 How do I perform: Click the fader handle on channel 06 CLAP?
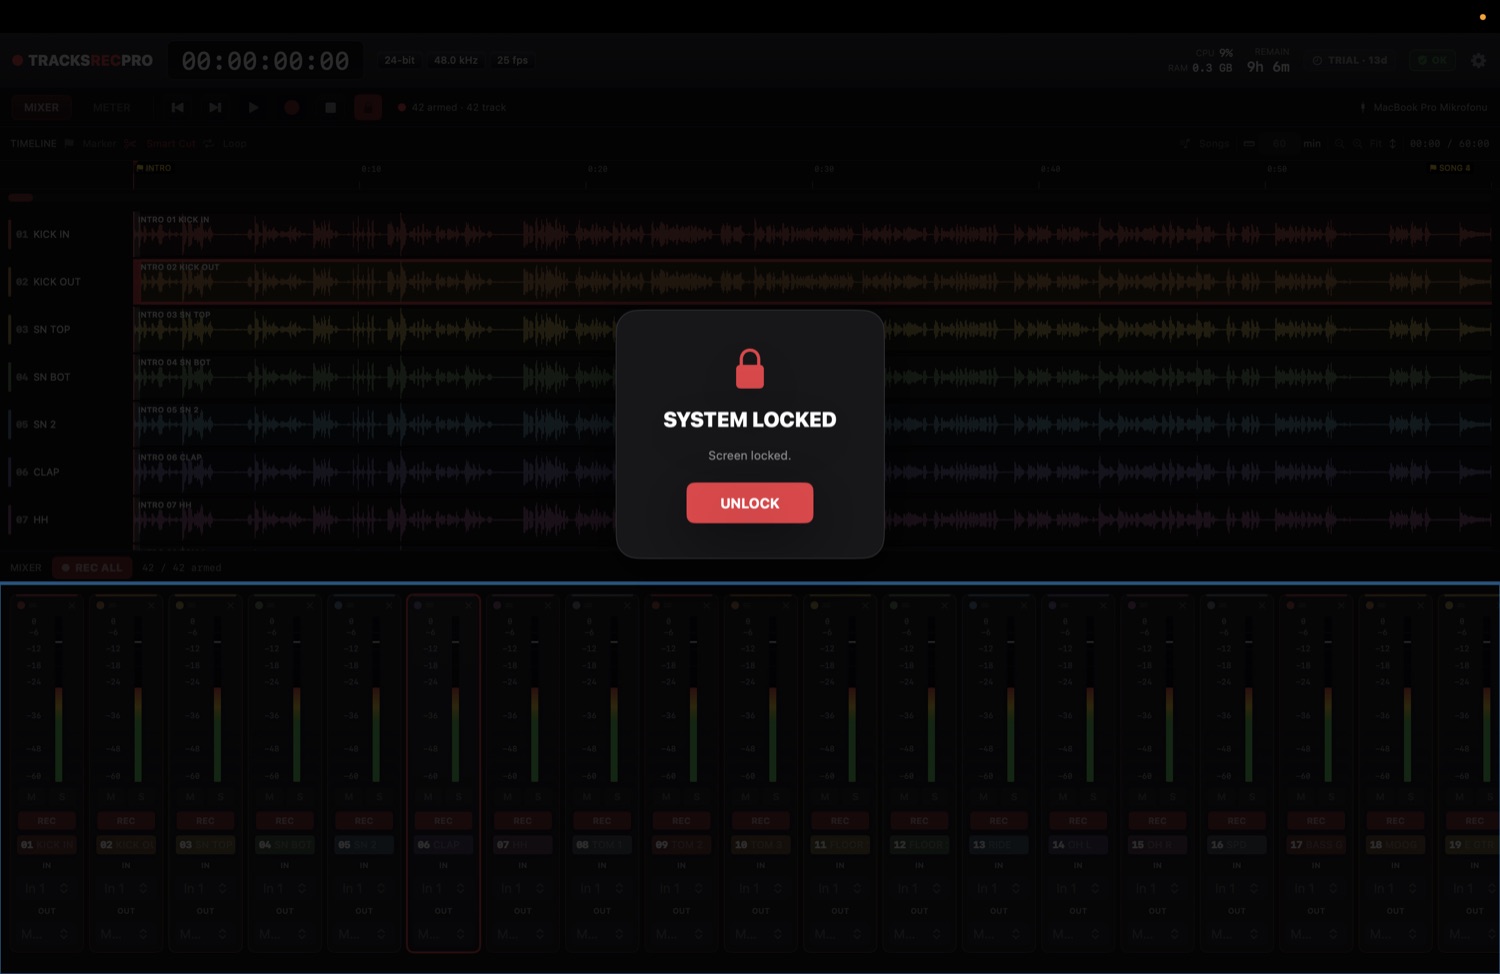455,641
